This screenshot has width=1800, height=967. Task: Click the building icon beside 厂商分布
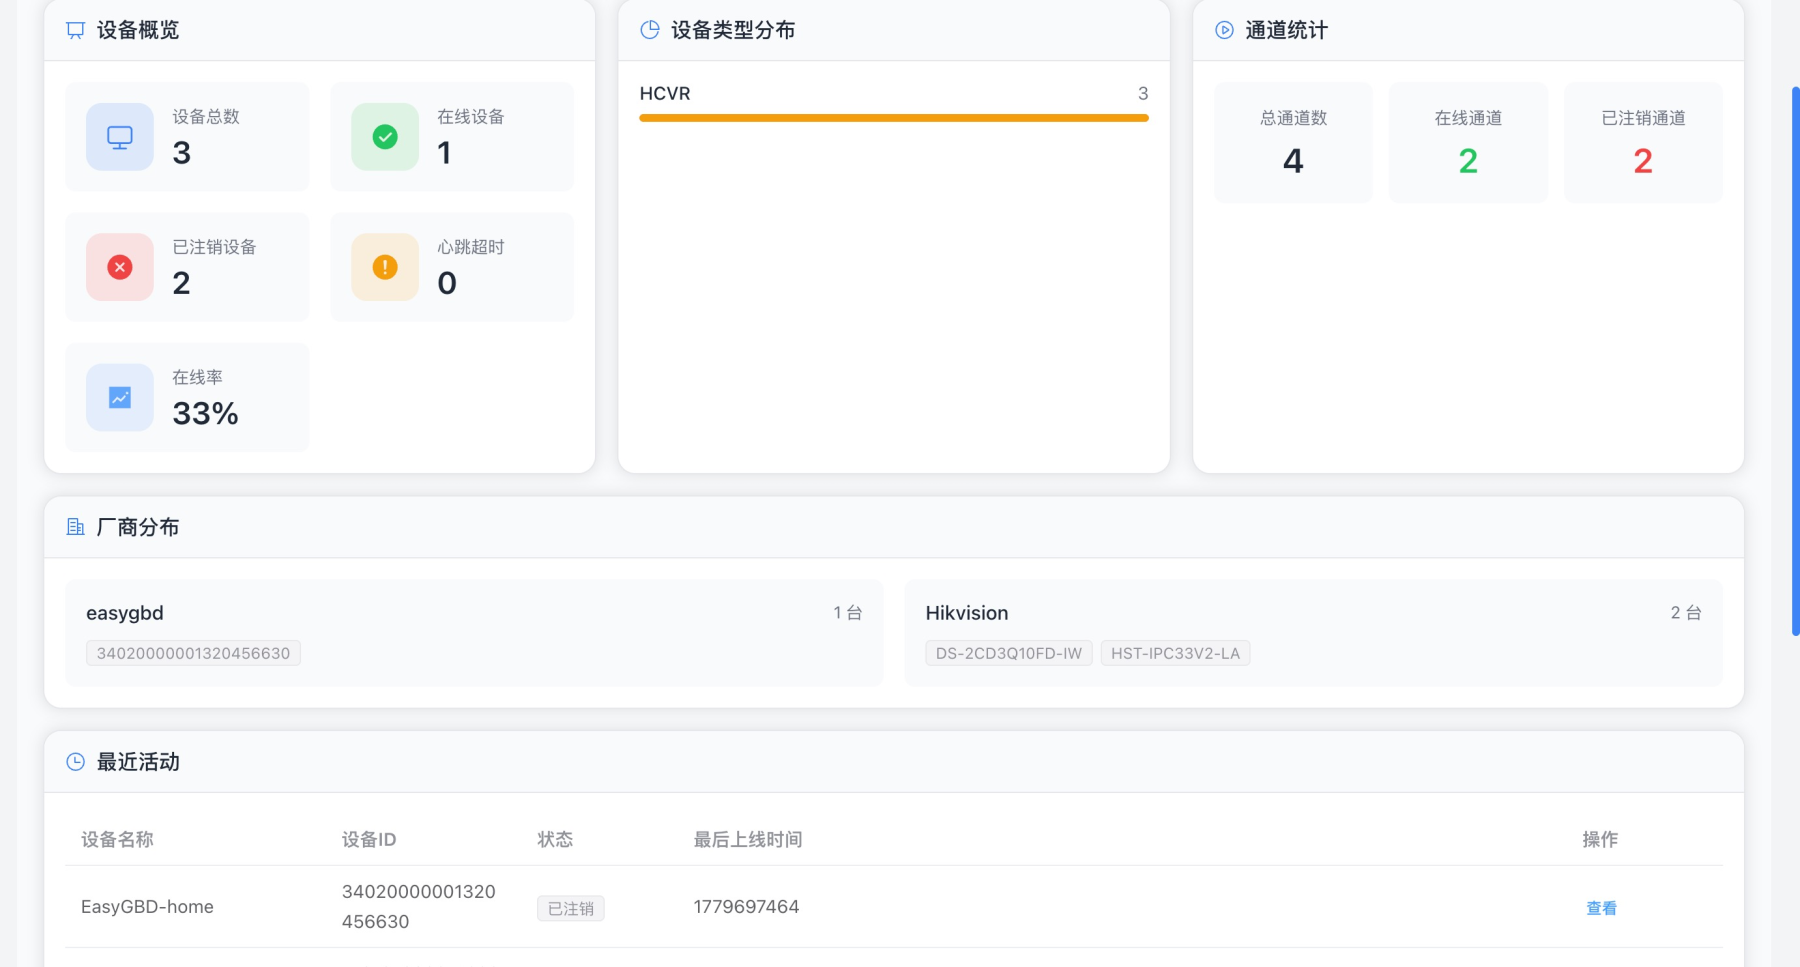pos(75,527)
